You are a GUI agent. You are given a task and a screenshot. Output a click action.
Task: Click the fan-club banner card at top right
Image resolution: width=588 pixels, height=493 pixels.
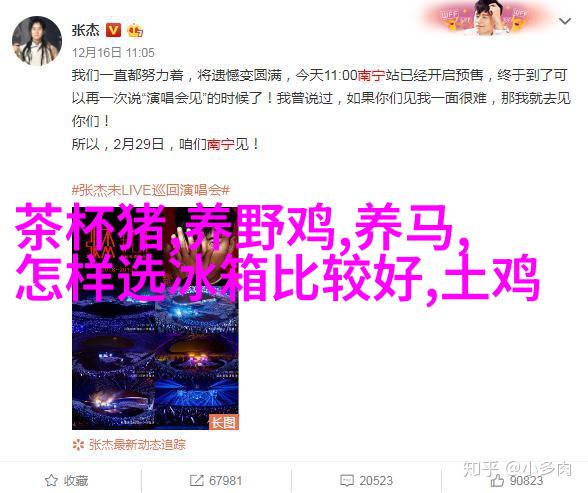point(486,17)
